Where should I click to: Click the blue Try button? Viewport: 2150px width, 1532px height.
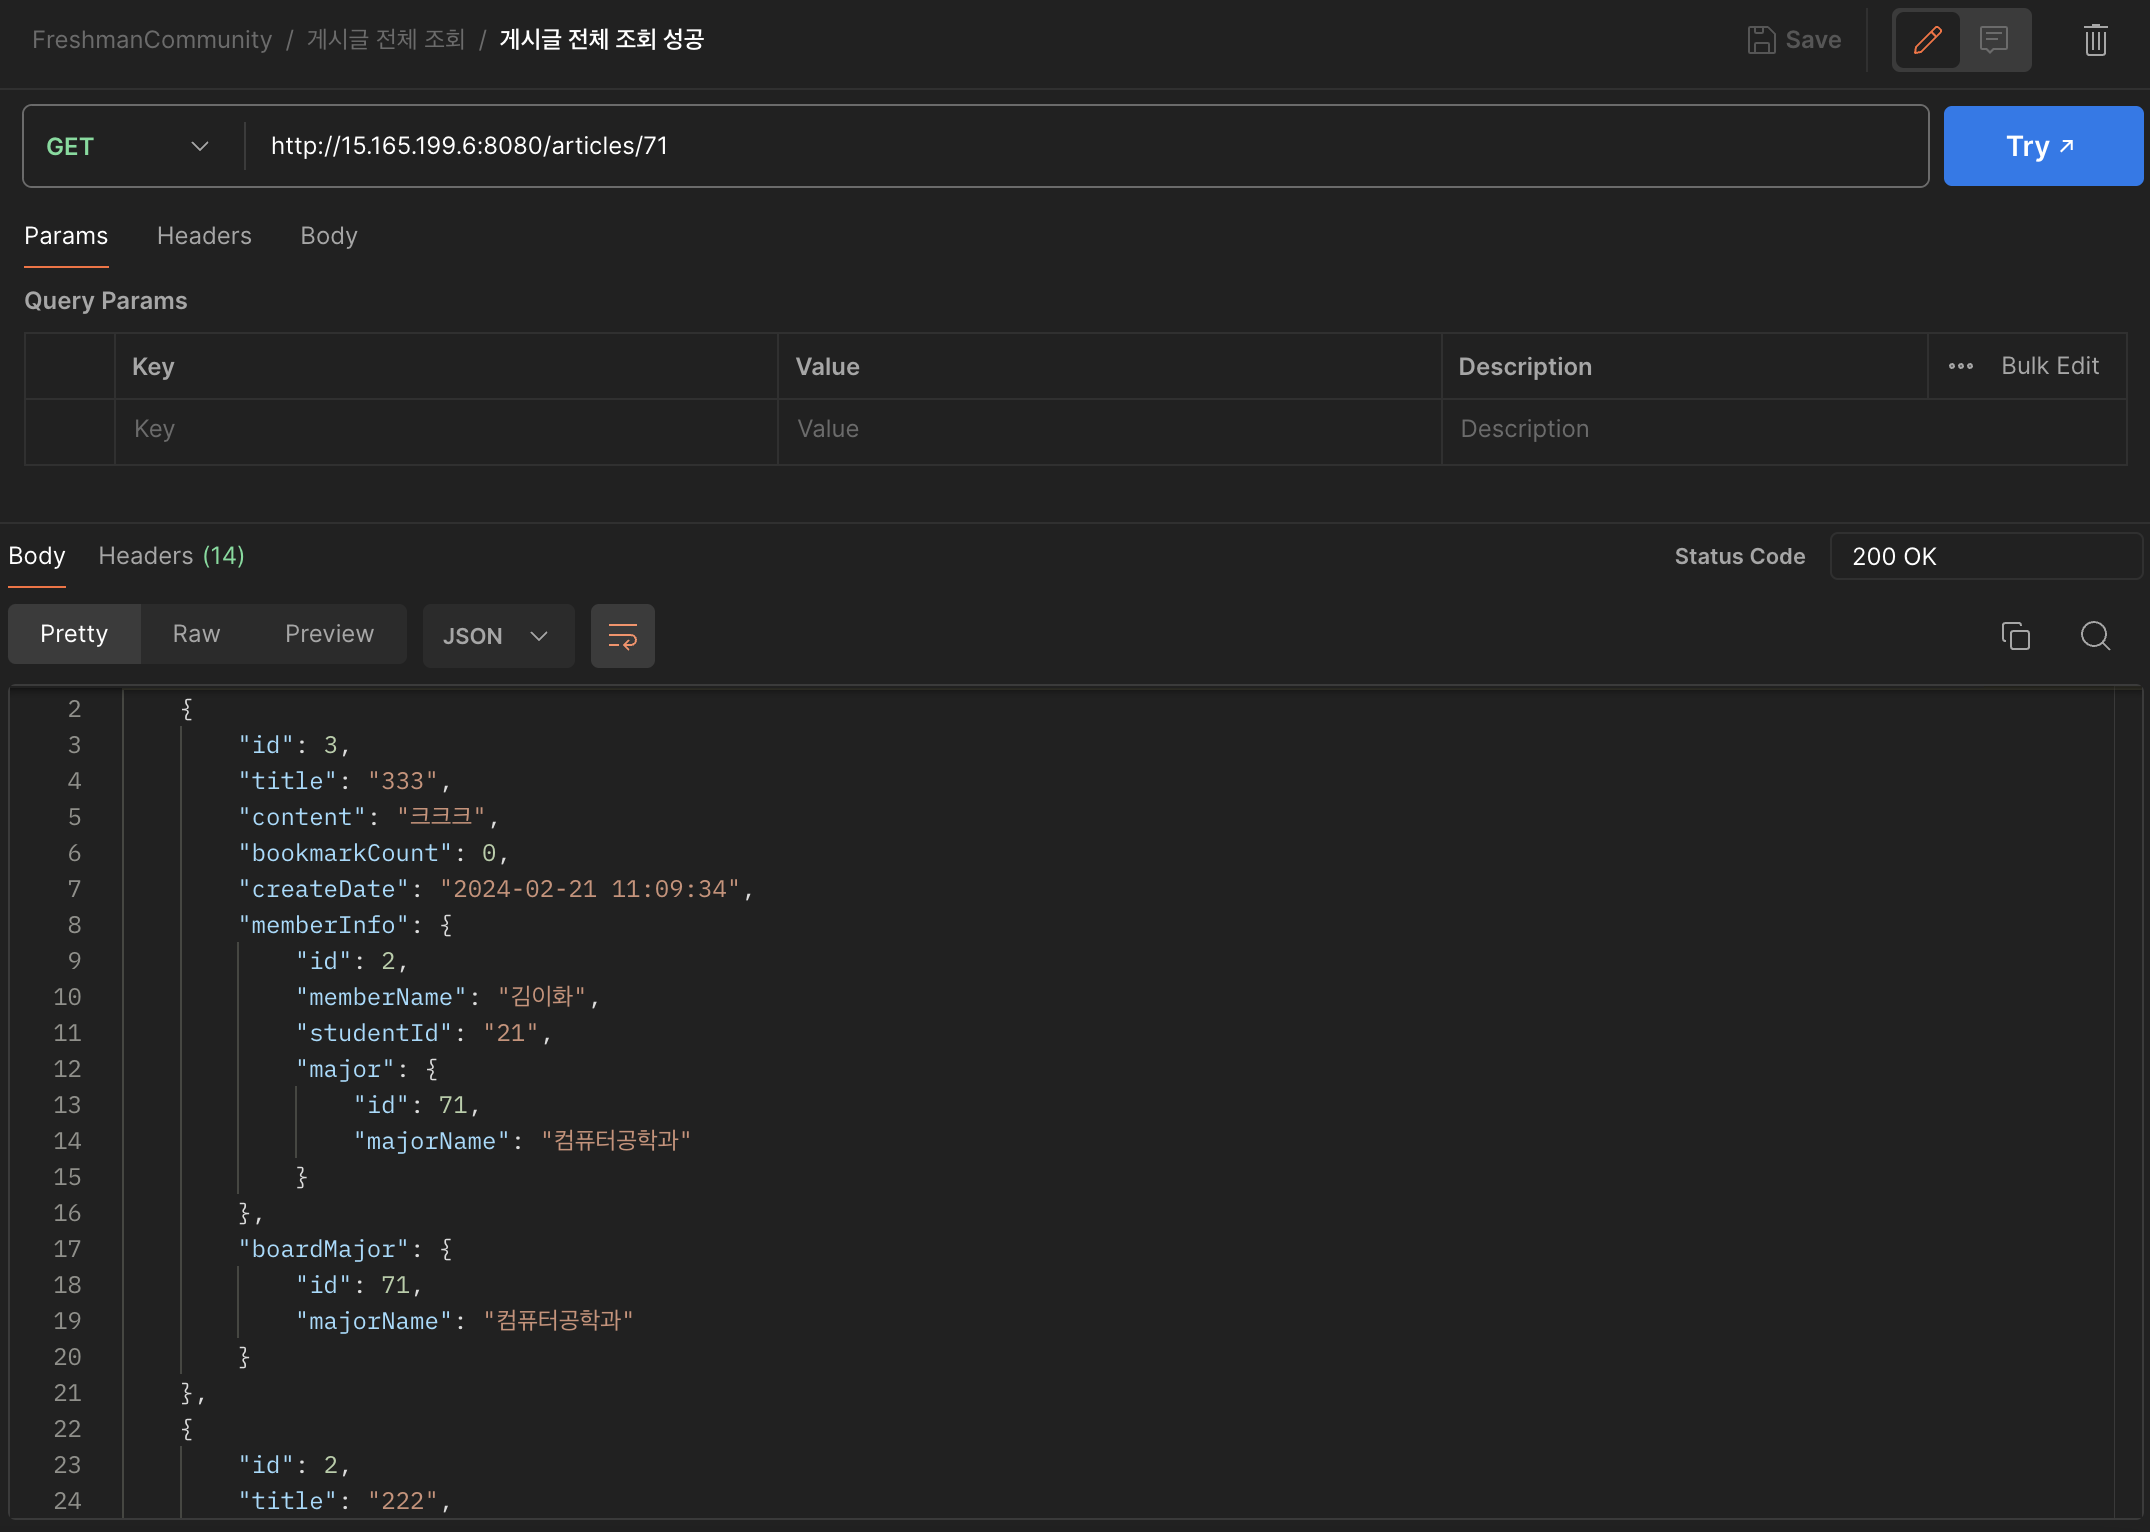(2042, 146)
